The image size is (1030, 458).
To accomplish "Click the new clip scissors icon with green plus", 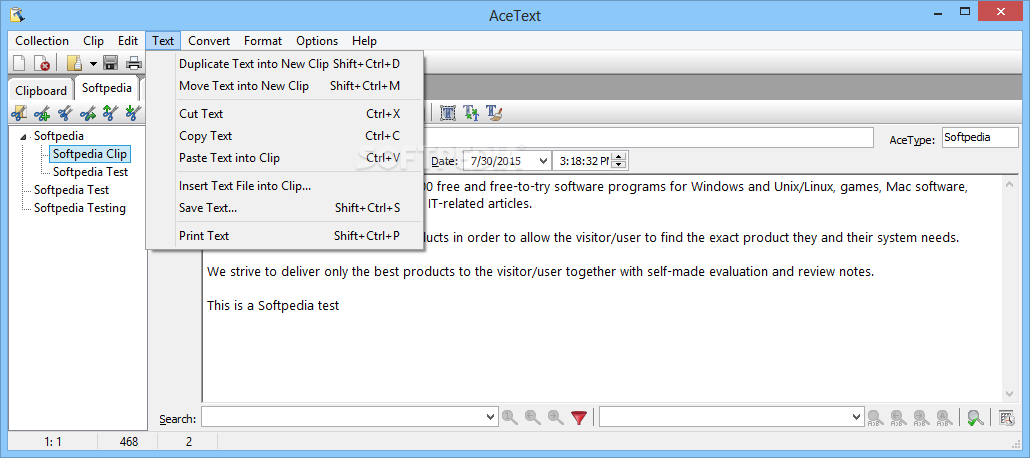I will pos(42,113).
